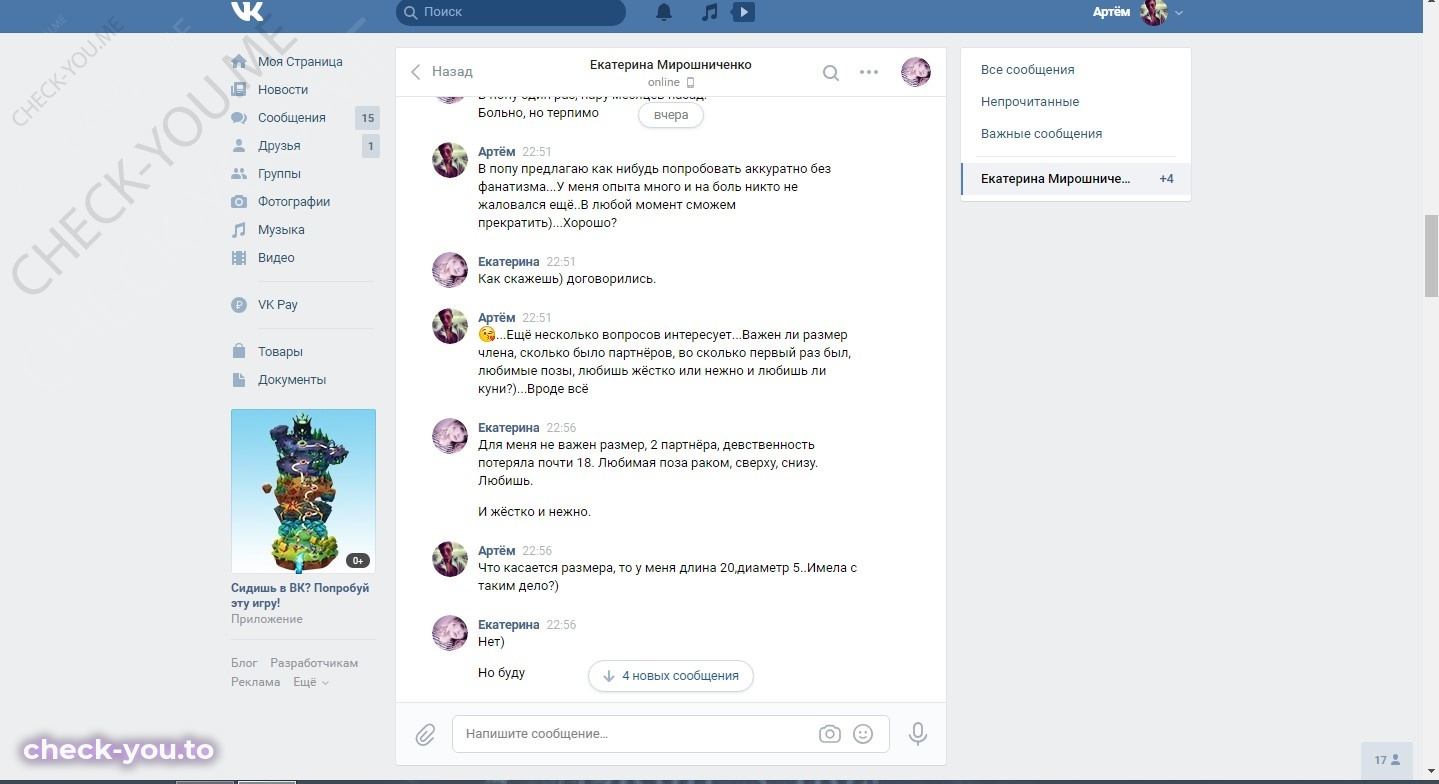Click the friends counter 1
The image size is (1439, 784).
371,146
